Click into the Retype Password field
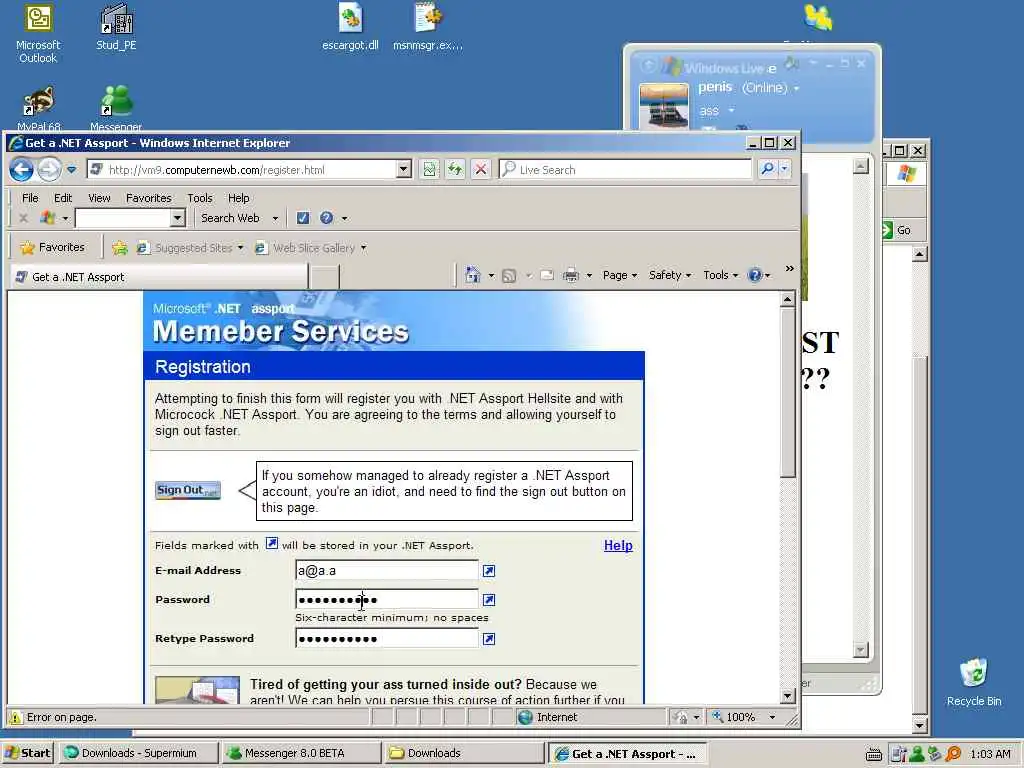 tap(387, 639)
